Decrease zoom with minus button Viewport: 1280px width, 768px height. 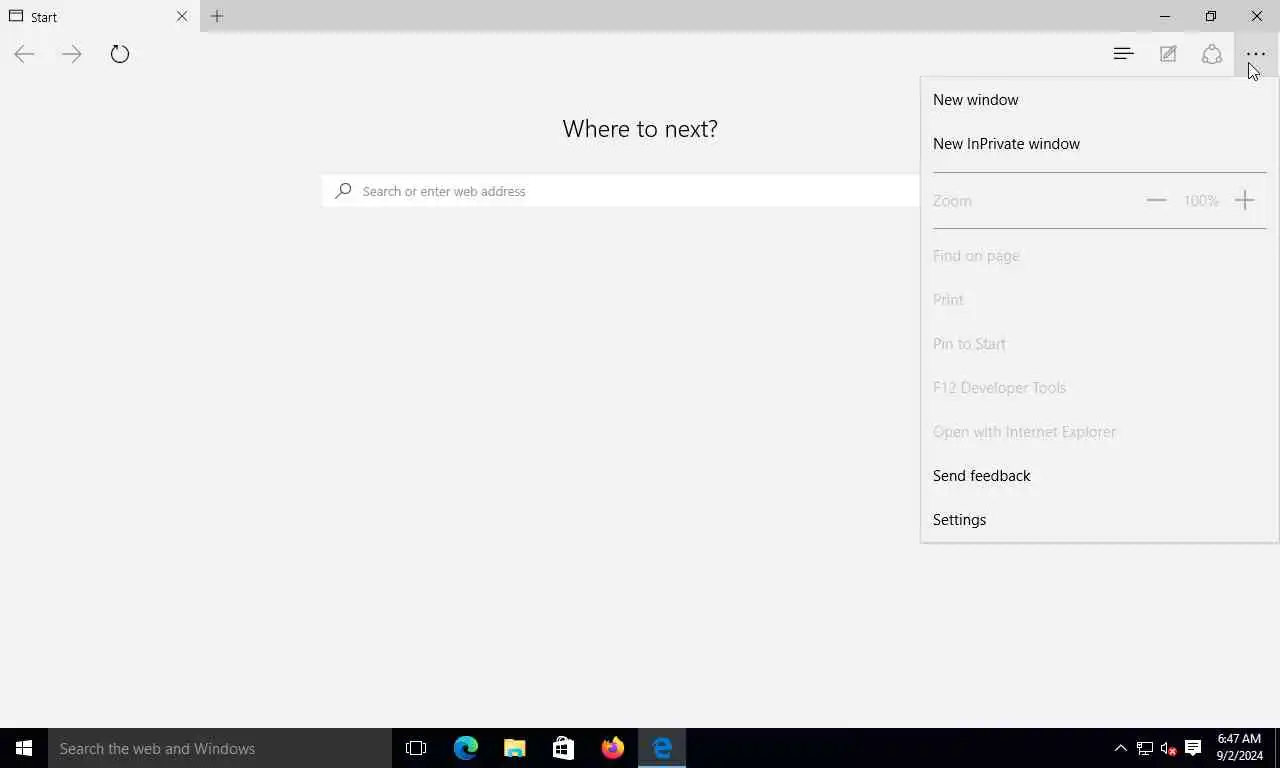click(1156, 200)
